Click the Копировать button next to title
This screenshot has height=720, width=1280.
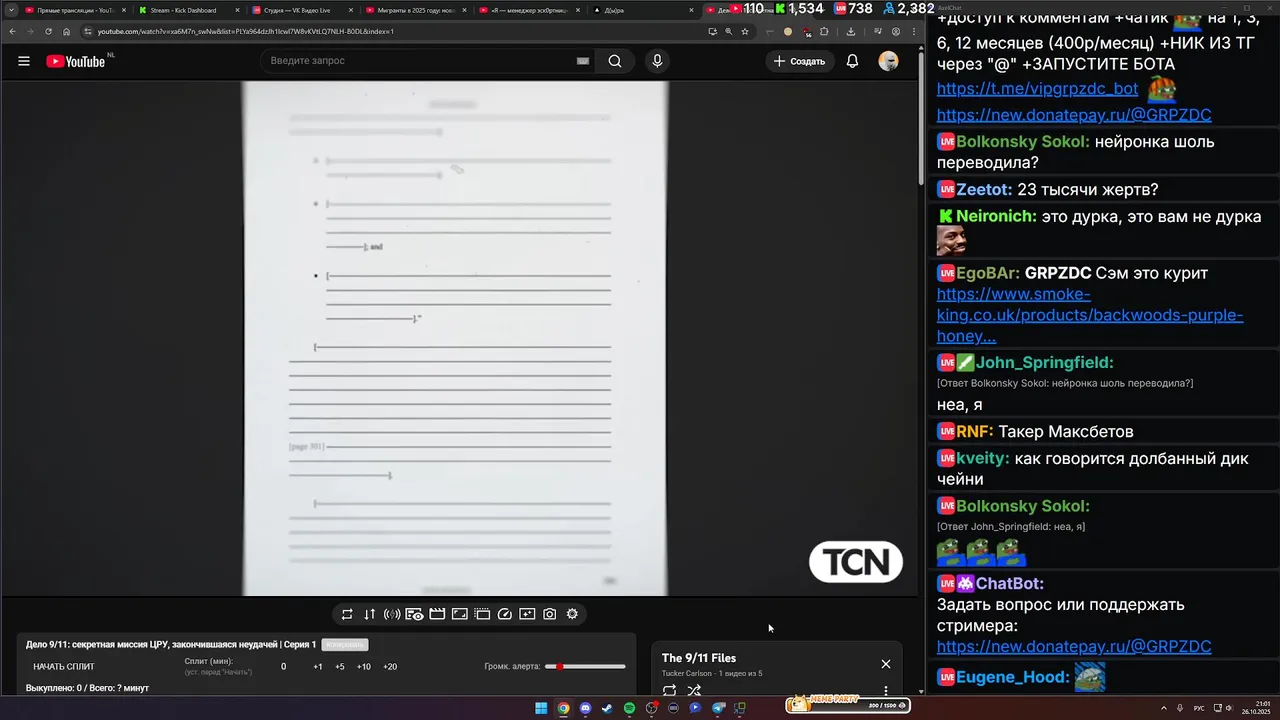coord(345,645)
